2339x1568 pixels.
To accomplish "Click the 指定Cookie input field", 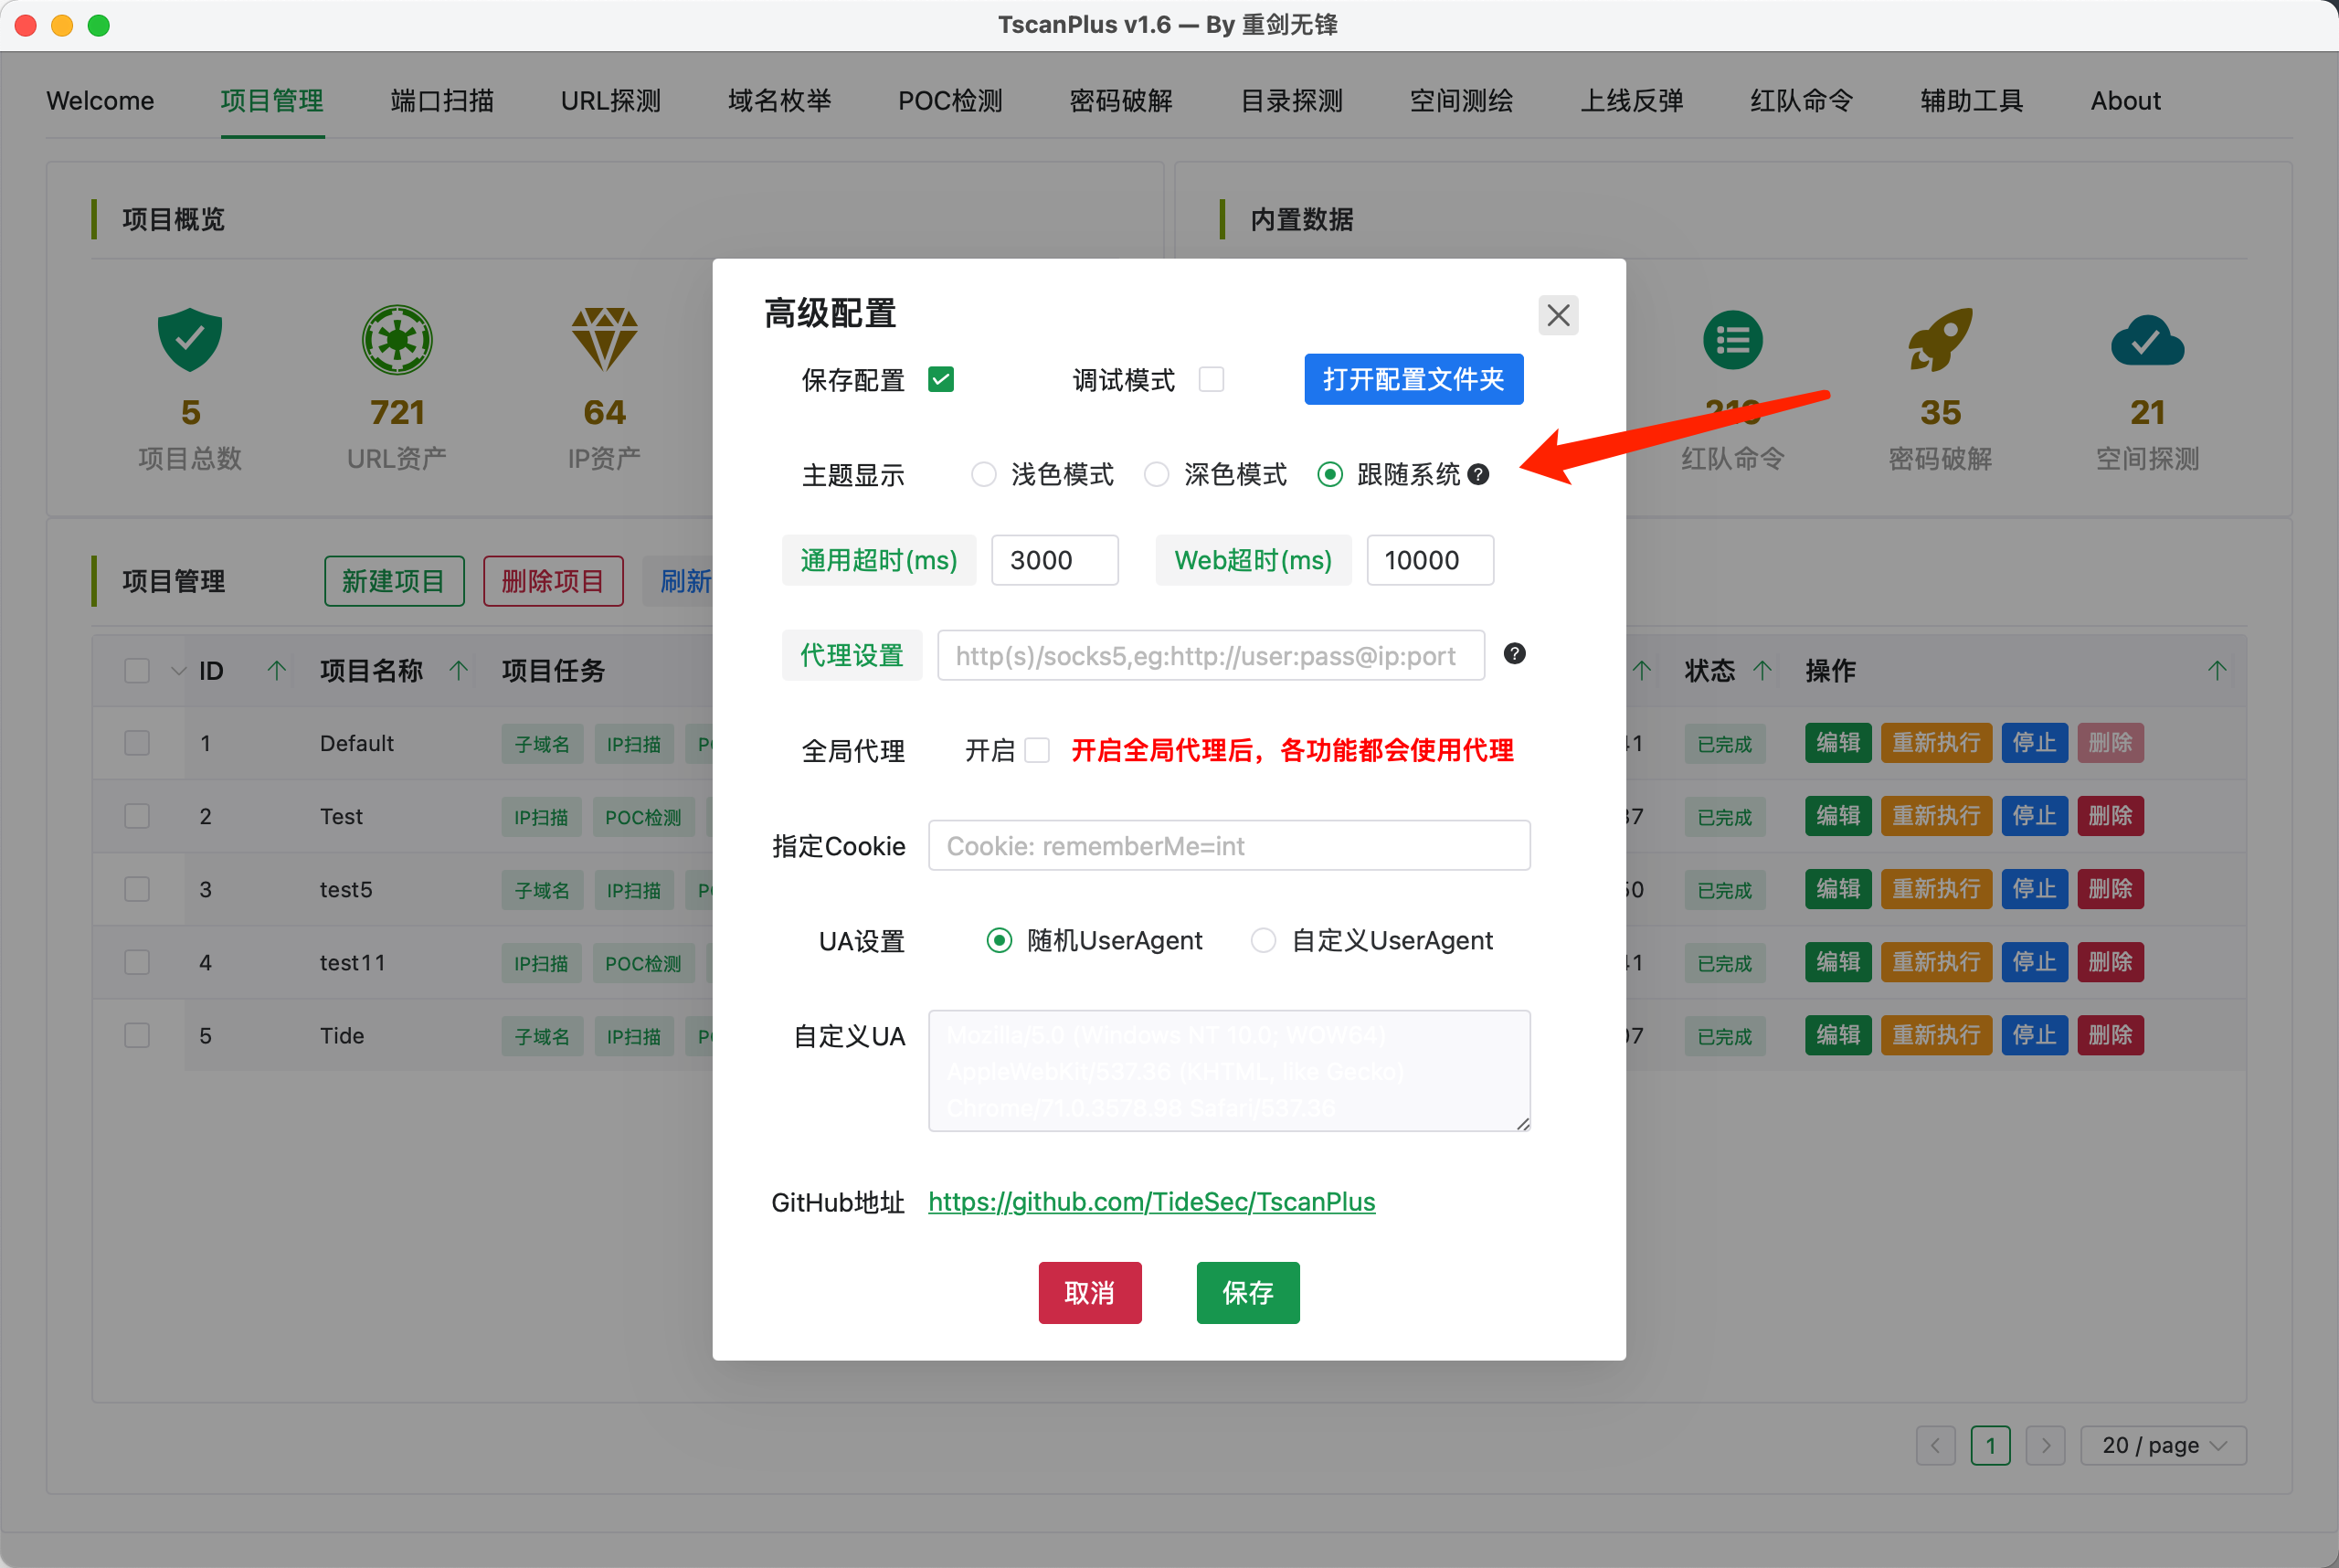I will 1228,846.
